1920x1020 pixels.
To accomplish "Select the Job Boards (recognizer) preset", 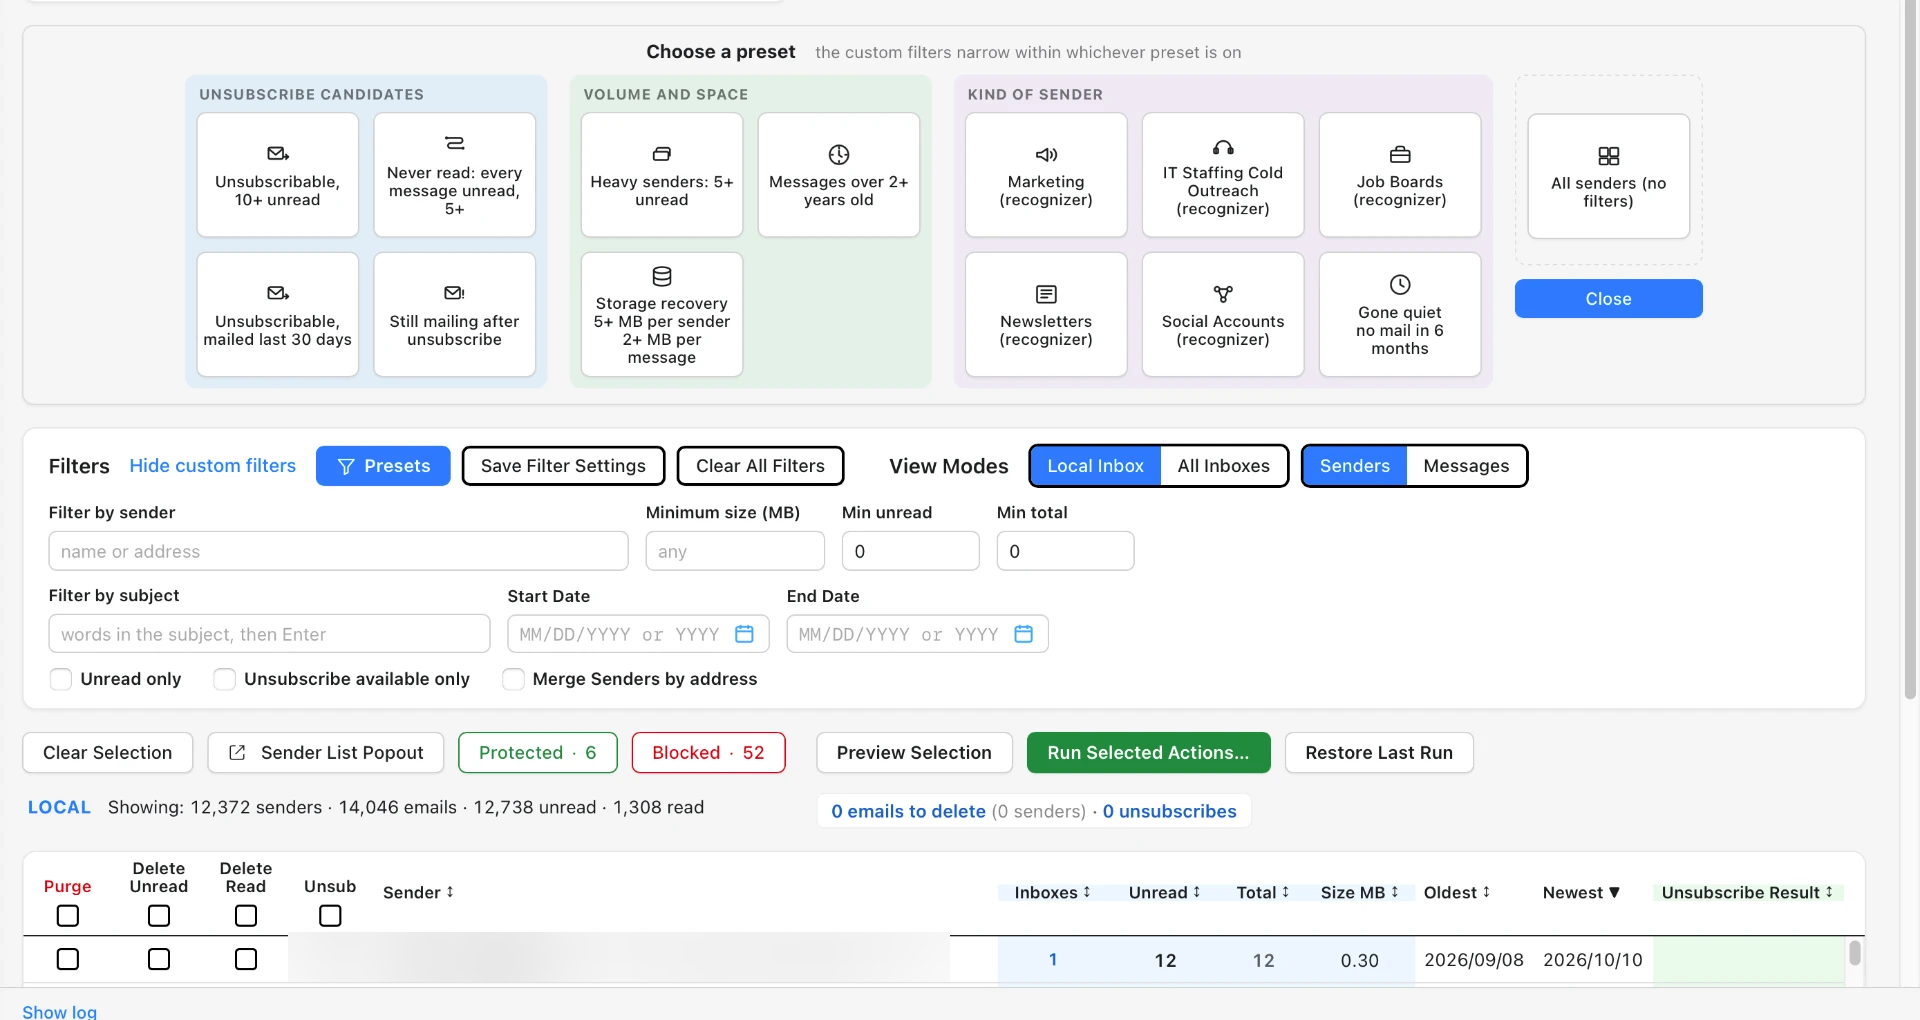I will point(1400,175).
